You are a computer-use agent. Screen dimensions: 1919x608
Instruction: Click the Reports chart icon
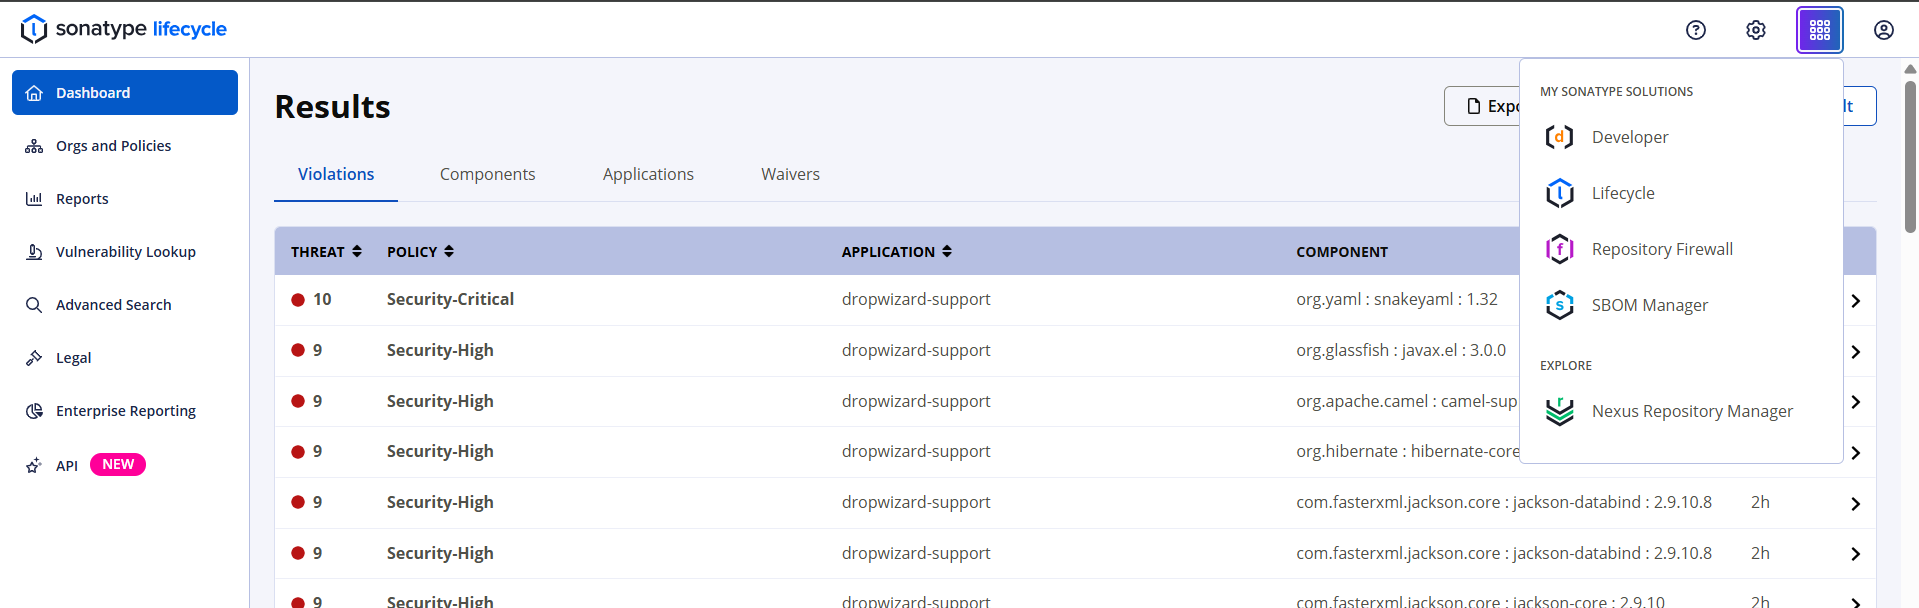coord(34,199)
